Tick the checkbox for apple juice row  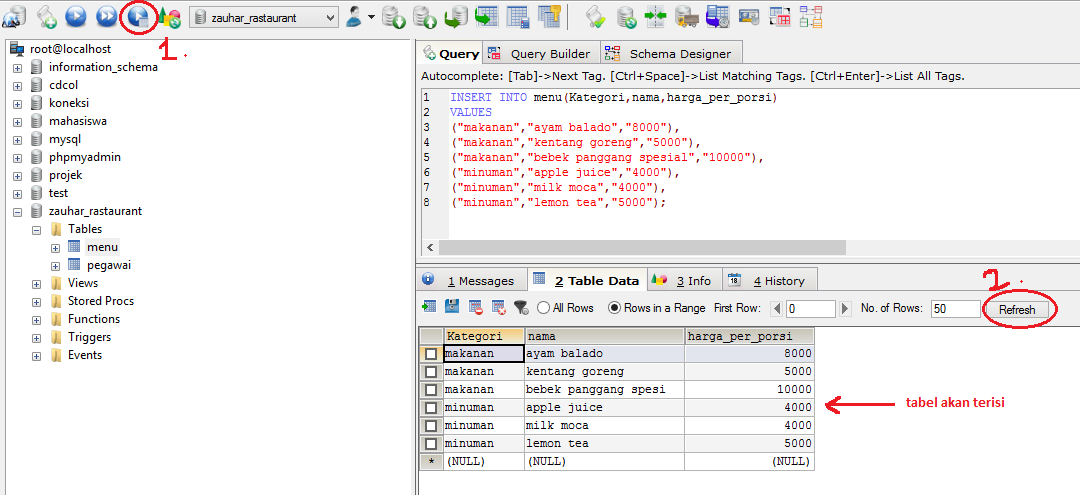click(x=431, y=408)
